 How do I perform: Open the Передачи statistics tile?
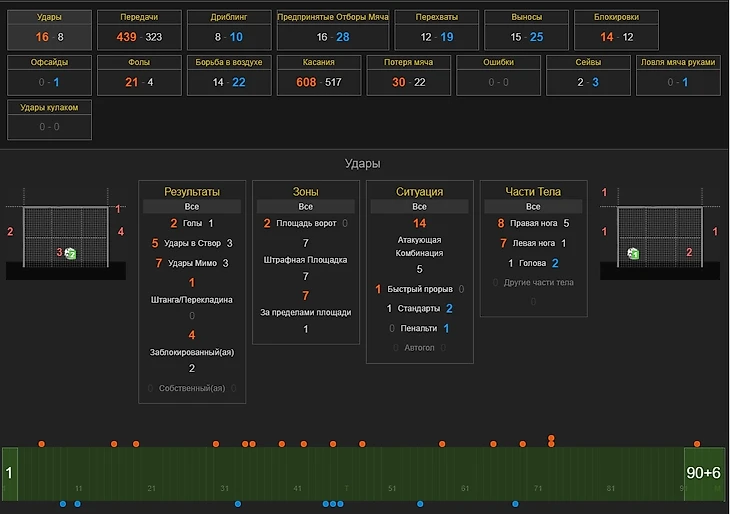point(139,30)
